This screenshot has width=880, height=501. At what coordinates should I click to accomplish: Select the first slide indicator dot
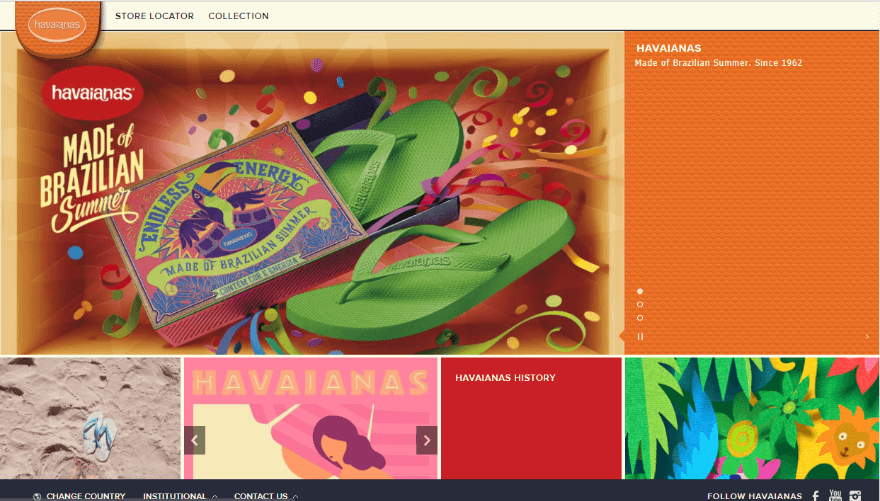click(640, 291)
